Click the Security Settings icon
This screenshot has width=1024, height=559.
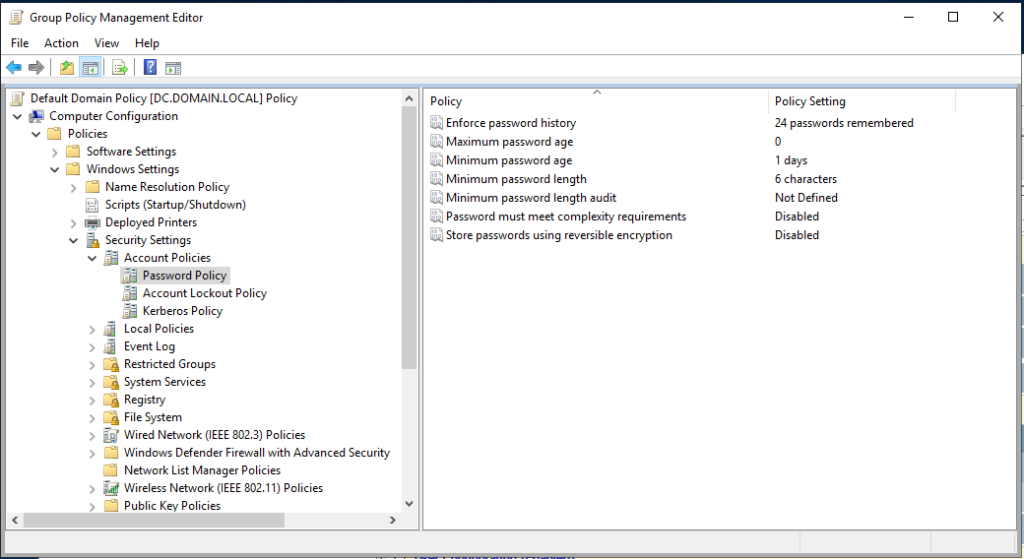tap(93, 240)
